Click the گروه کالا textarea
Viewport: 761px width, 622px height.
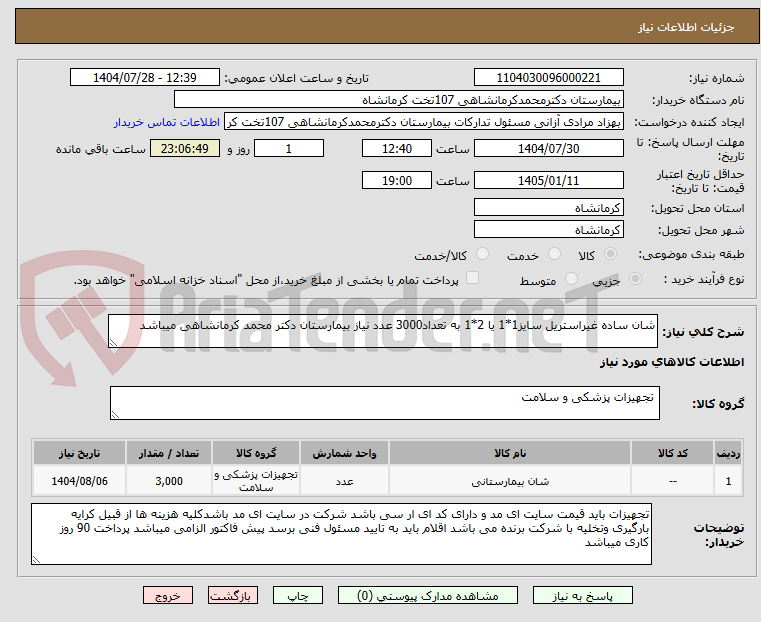[385, 403]
